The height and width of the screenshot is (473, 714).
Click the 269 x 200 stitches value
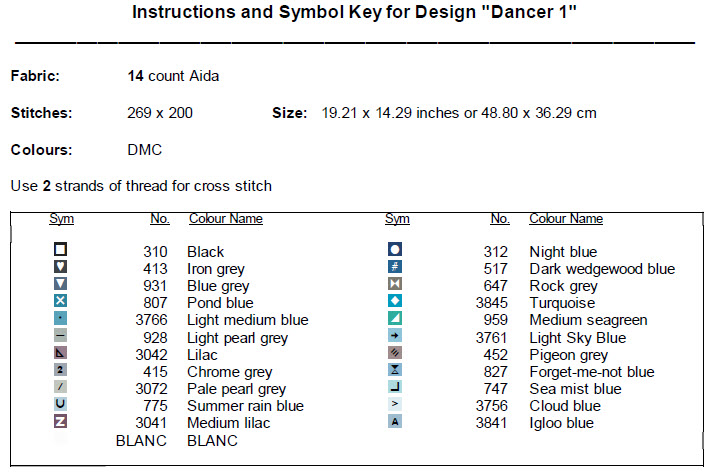pos(160,113)
